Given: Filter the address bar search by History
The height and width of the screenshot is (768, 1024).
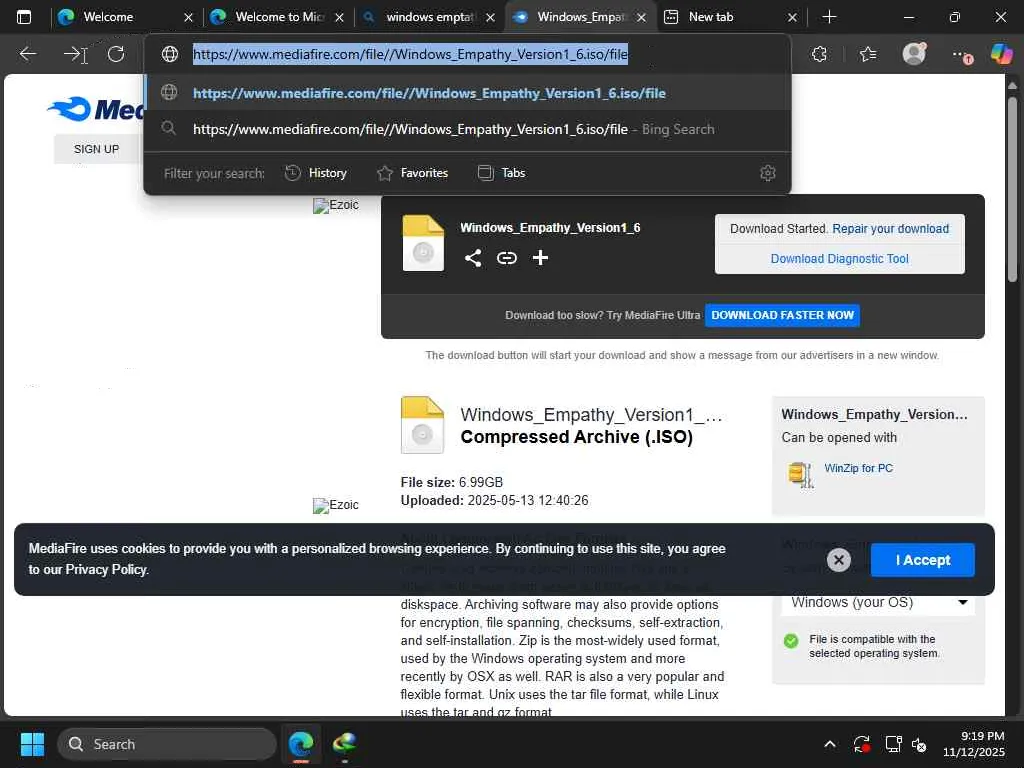Looking at the screenshot, I should point(316,173).
